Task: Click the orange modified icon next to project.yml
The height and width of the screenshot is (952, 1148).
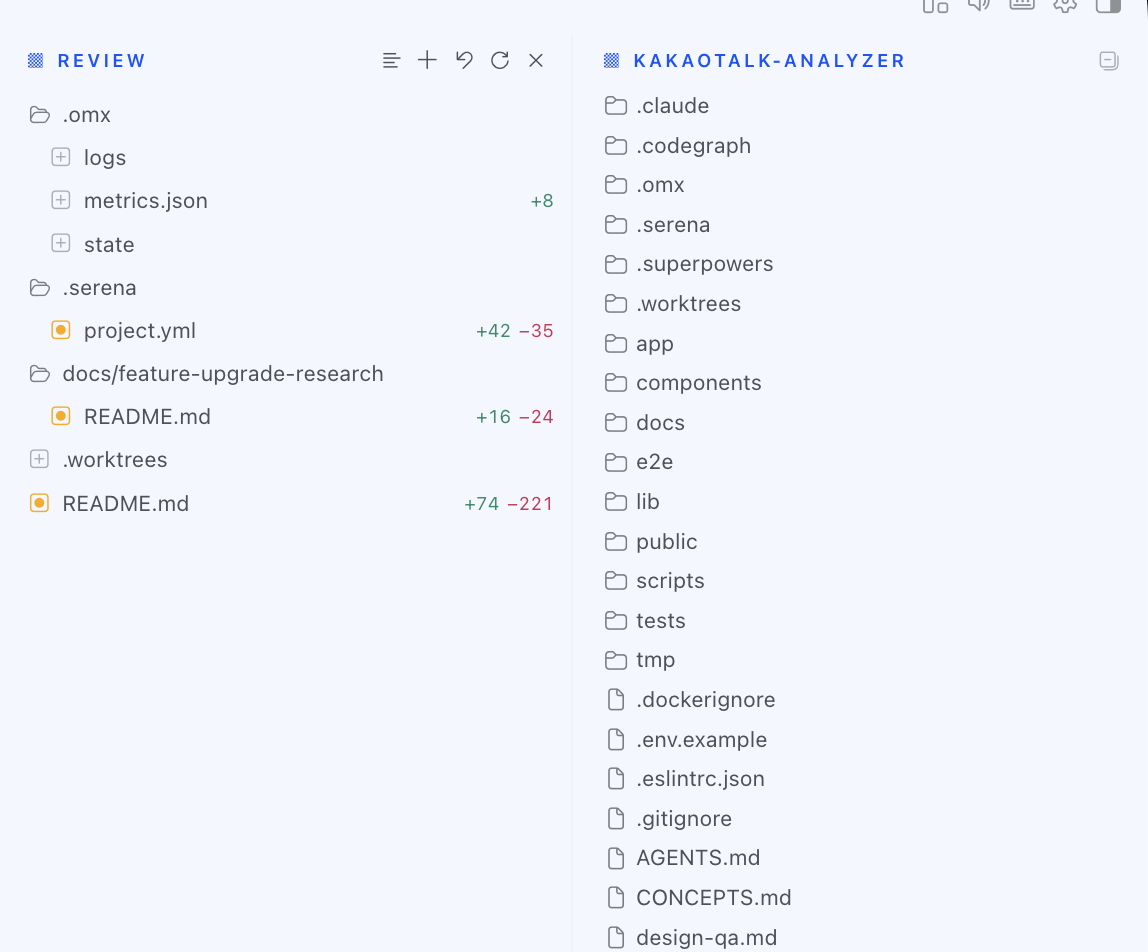Action: (x=61, y=330)
